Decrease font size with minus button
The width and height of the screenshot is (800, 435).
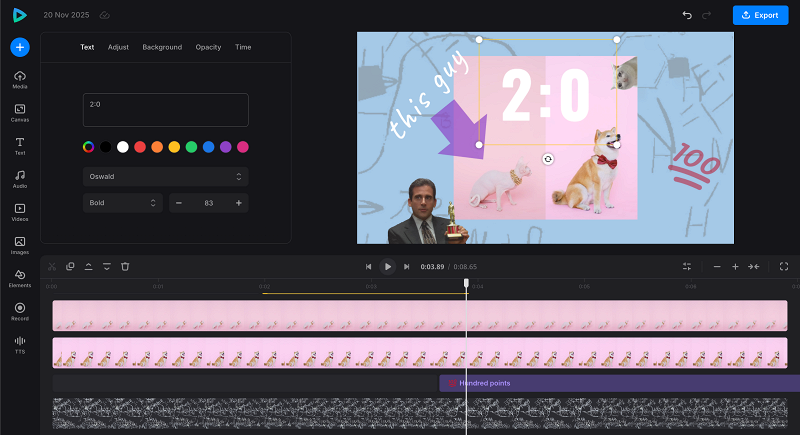179,203
